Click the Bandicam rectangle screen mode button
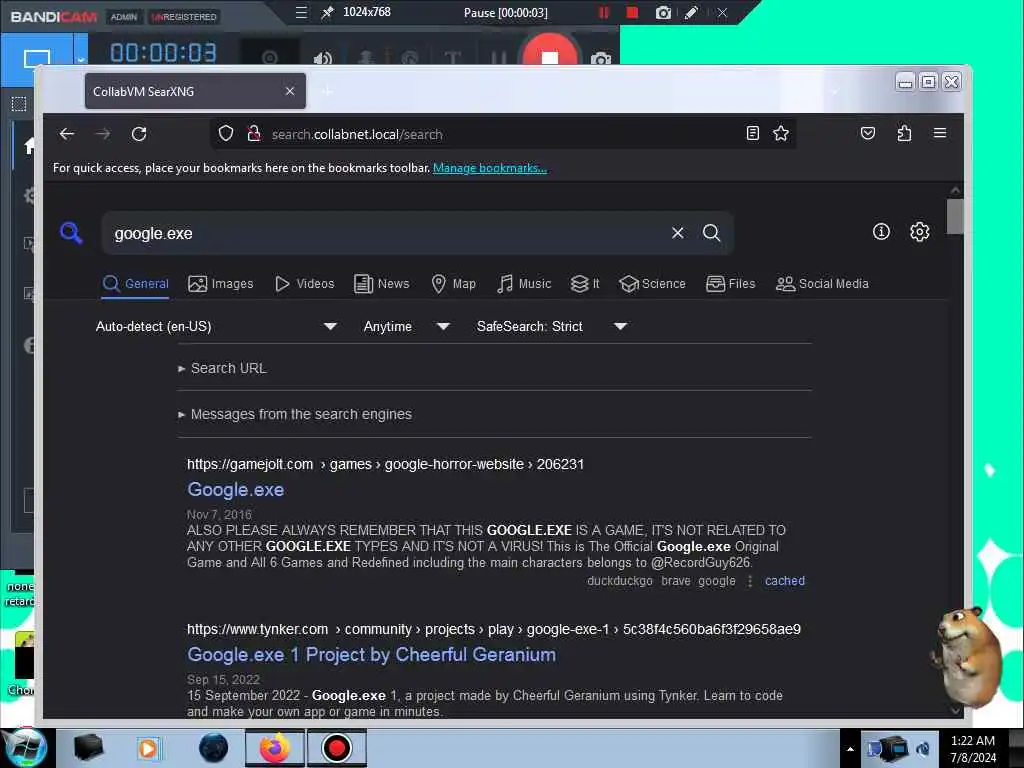This screenshot has height=768, width=1024. point(37,59)
